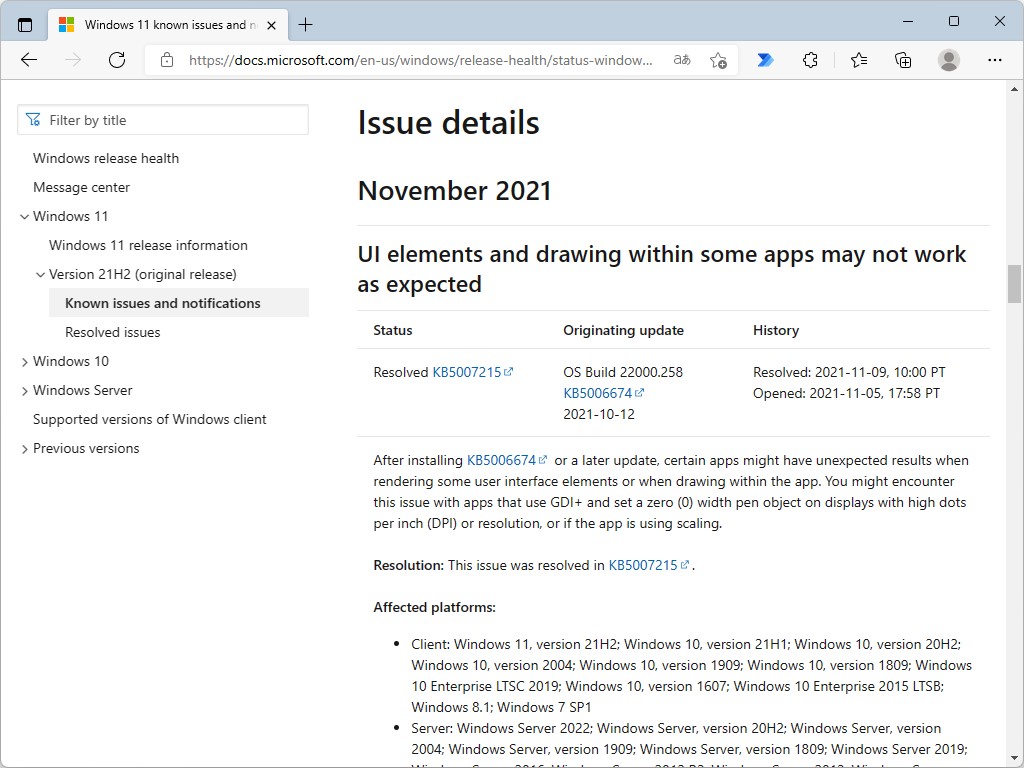Viewport: 1024px width, 768px height.
Task: Add this page to favorites with the star-plus icon
Action: (718, 60)
